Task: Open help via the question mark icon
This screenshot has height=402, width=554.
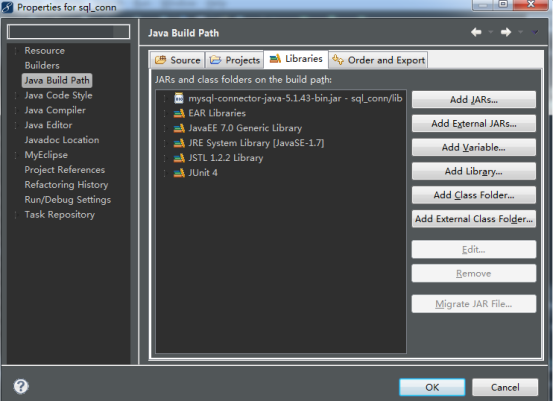Action: 21,386
